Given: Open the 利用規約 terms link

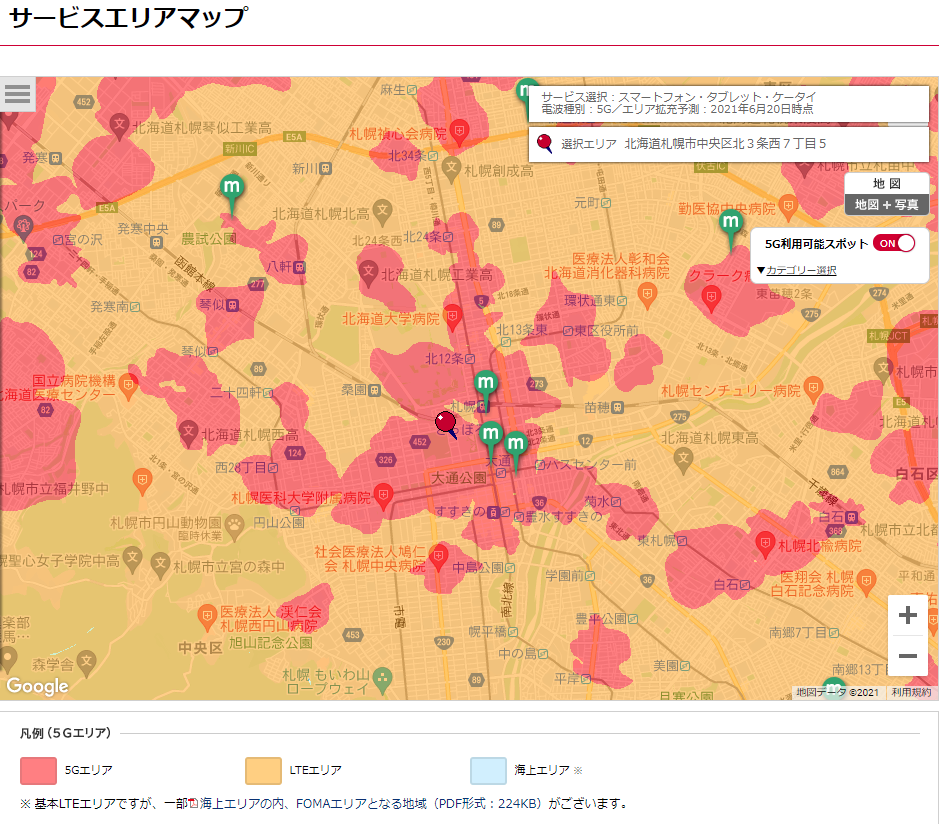Looking at the screenshot, I should pos(911,693).
